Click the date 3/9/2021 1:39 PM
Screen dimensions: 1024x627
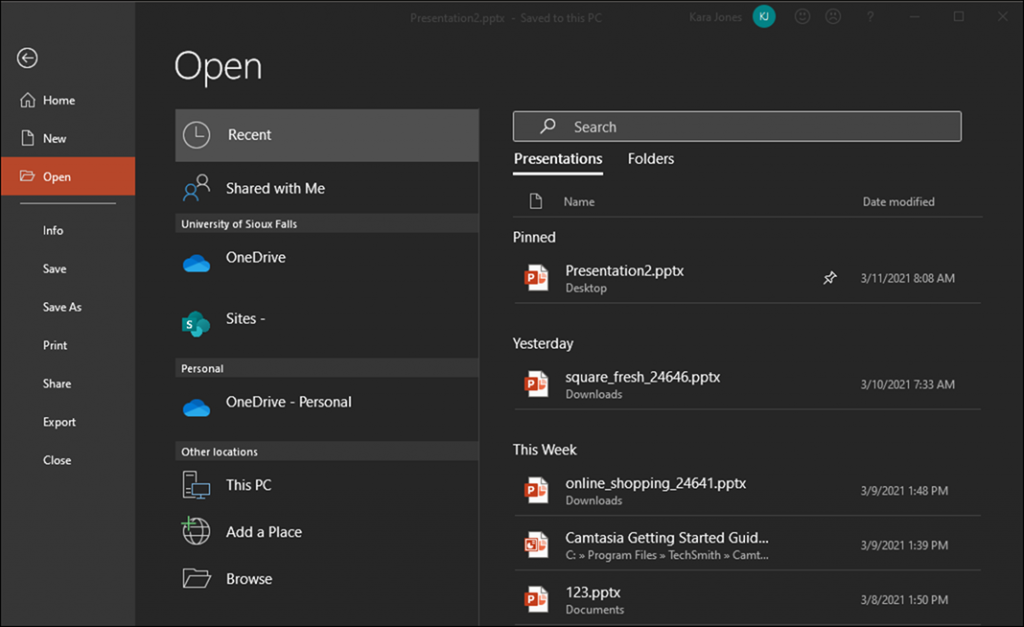tap(904, 545)
